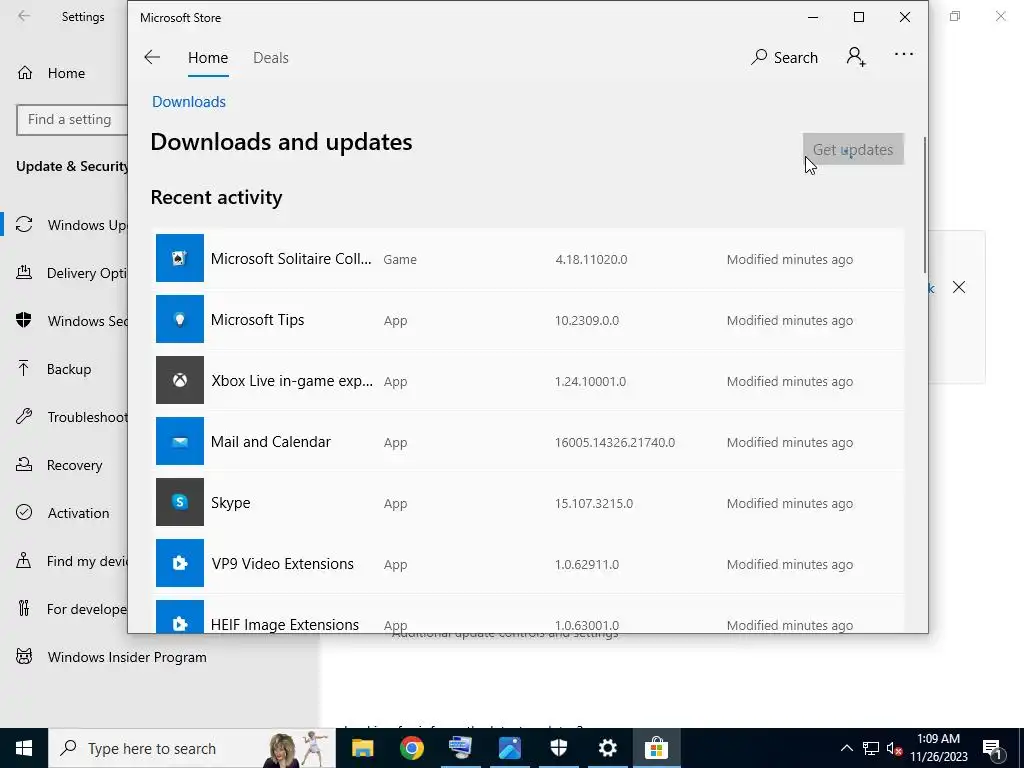Image resolution: width=1024 pixels, height=768 pixels.
Task: Open Windows Security shield on taskbar
Action: [558, 748]
